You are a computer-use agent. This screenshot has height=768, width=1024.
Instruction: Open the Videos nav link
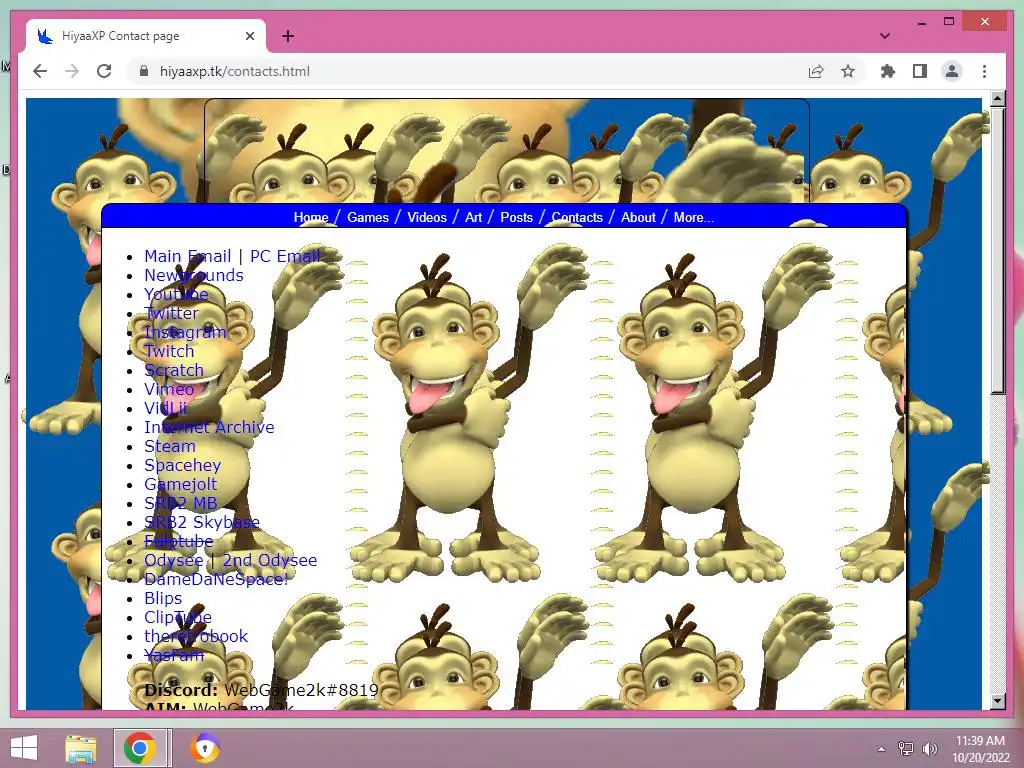tap(427, 217)
